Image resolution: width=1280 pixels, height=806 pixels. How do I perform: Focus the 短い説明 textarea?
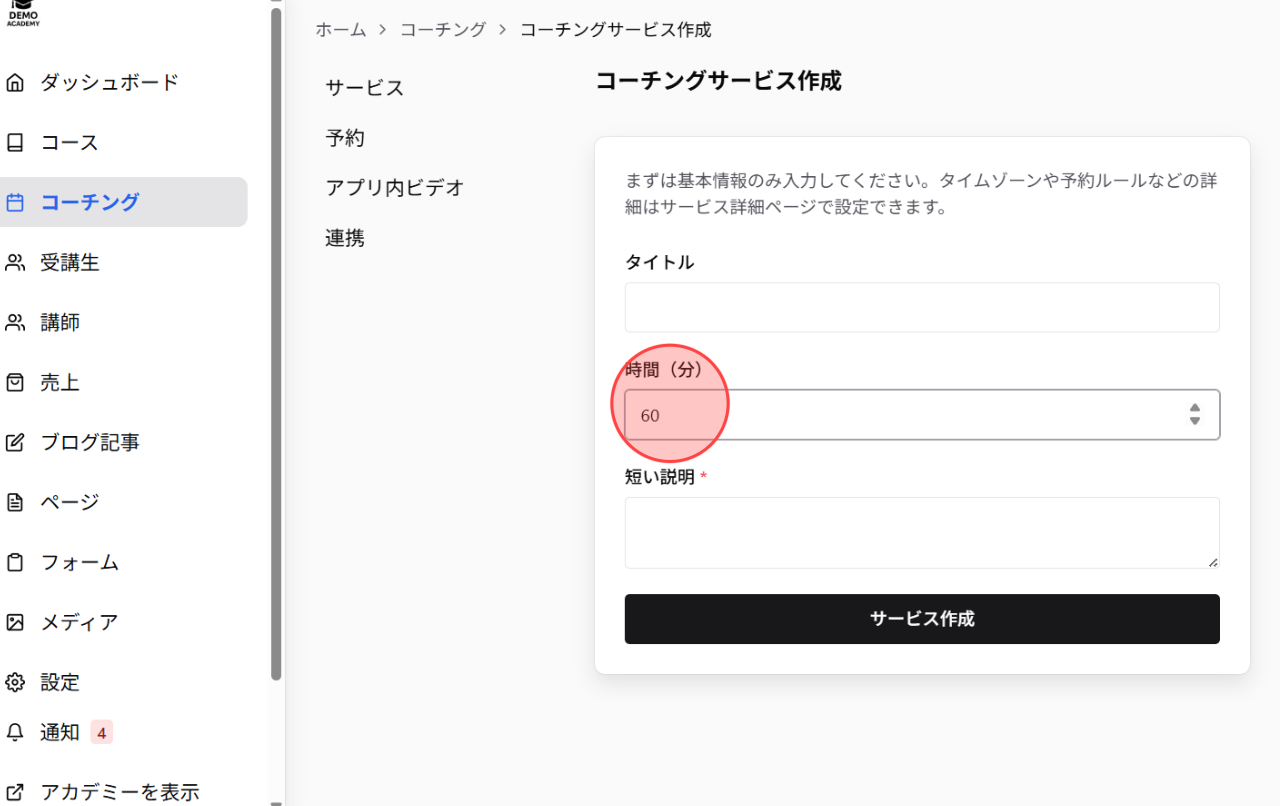(x=922, y=533)
